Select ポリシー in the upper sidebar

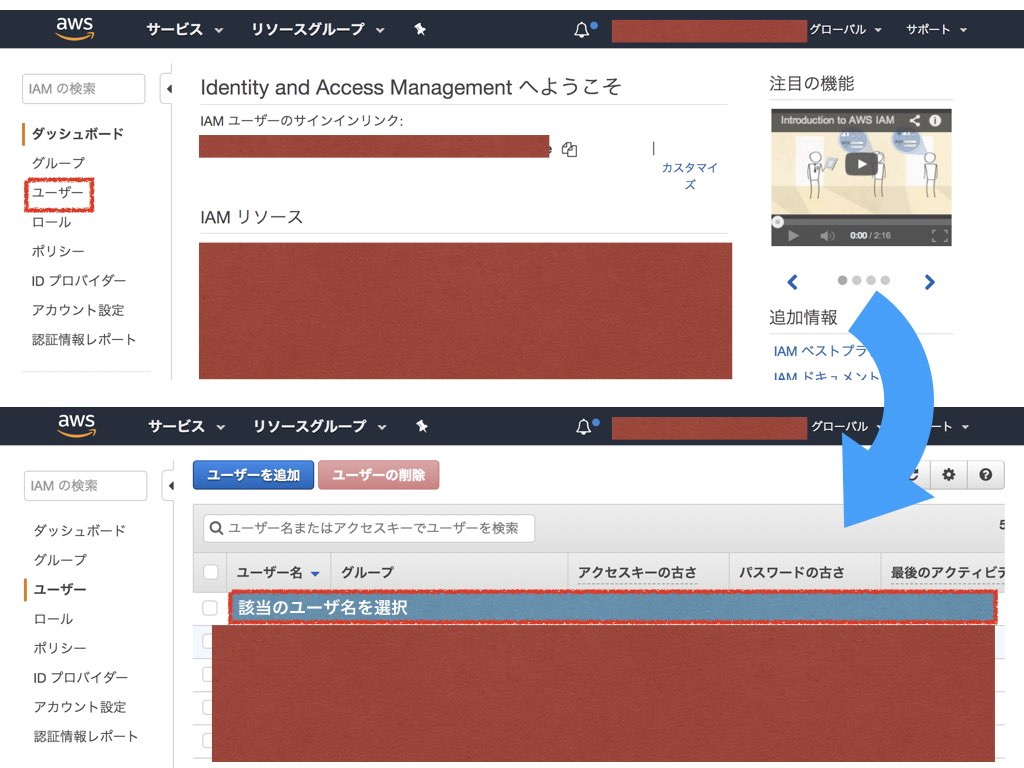coord(58,251)
